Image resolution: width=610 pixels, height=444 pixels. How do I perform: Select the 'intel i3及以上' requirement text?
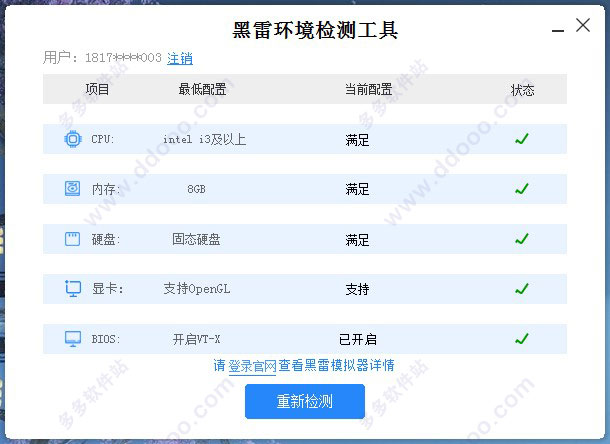pos(205,139)
